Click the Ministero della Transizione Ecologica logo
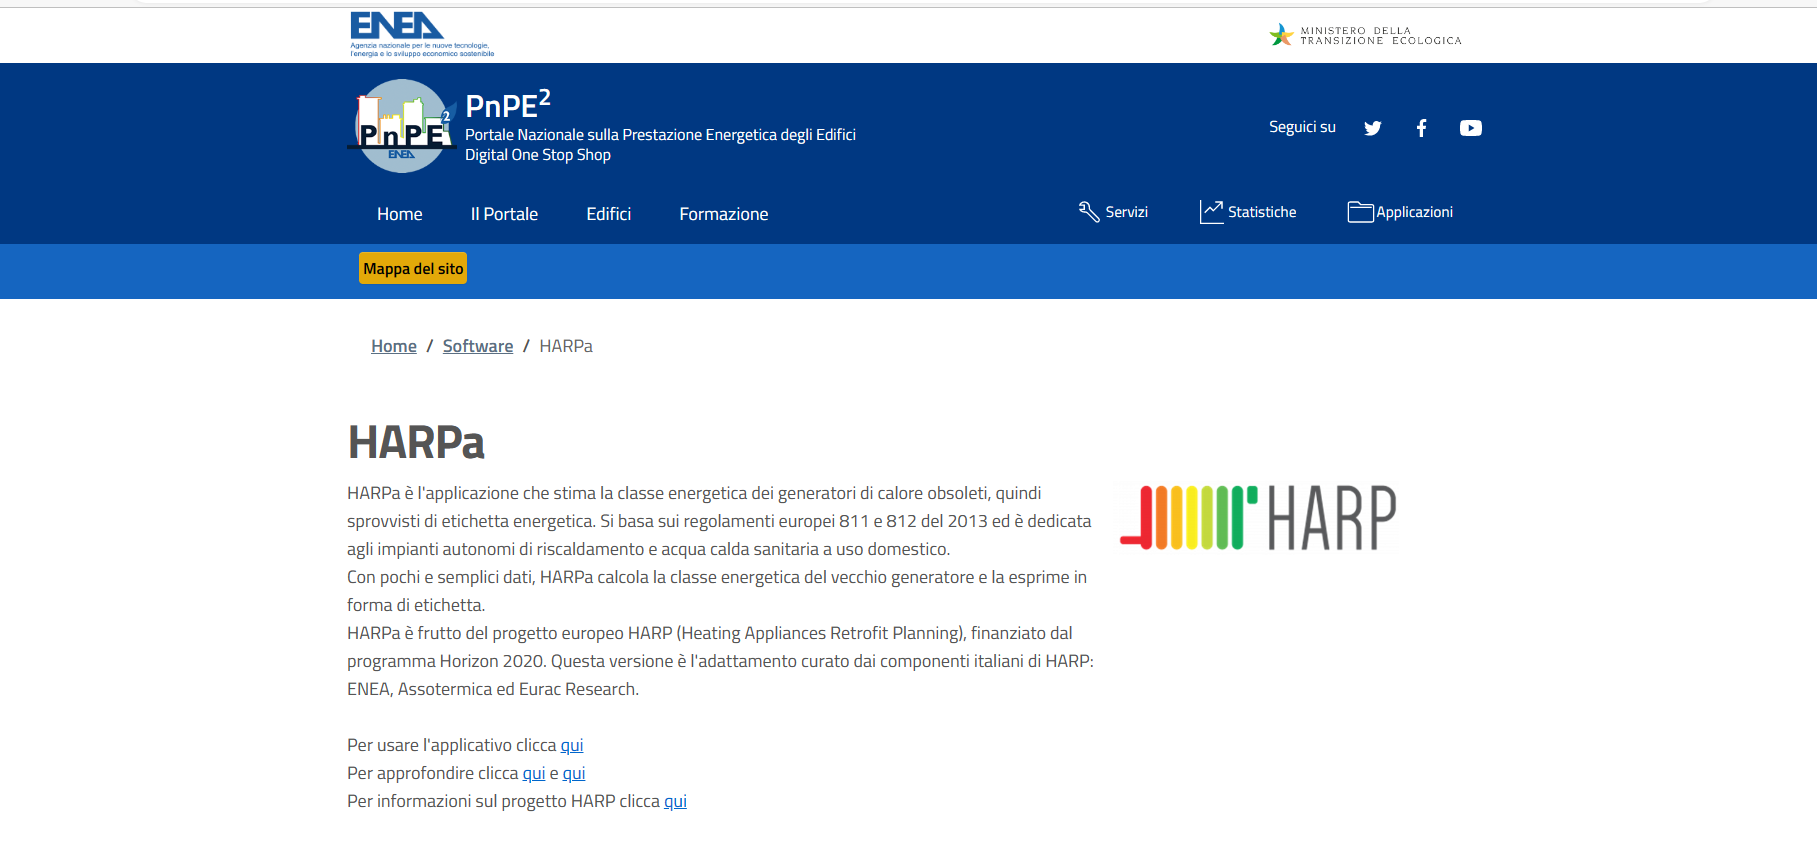The height and width of the screenshot is (843, 1817). coord(1365,36)
